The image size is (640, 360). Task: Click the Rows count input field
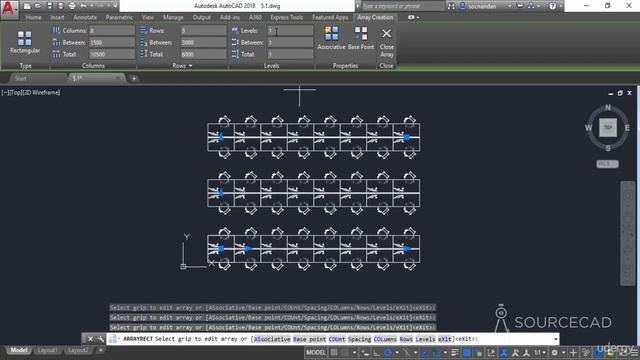coord(203,31)
